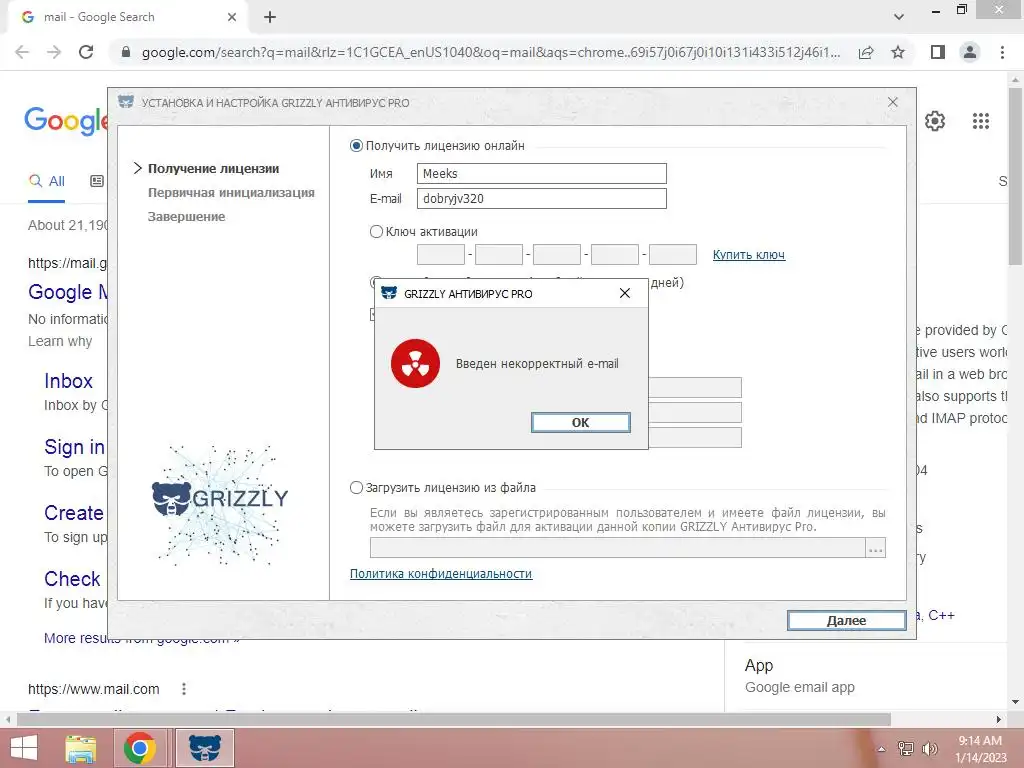Select Получить лицензию онлайн radio button
The width and height of the screenshot is (1024, 768).
click(356, 146)
